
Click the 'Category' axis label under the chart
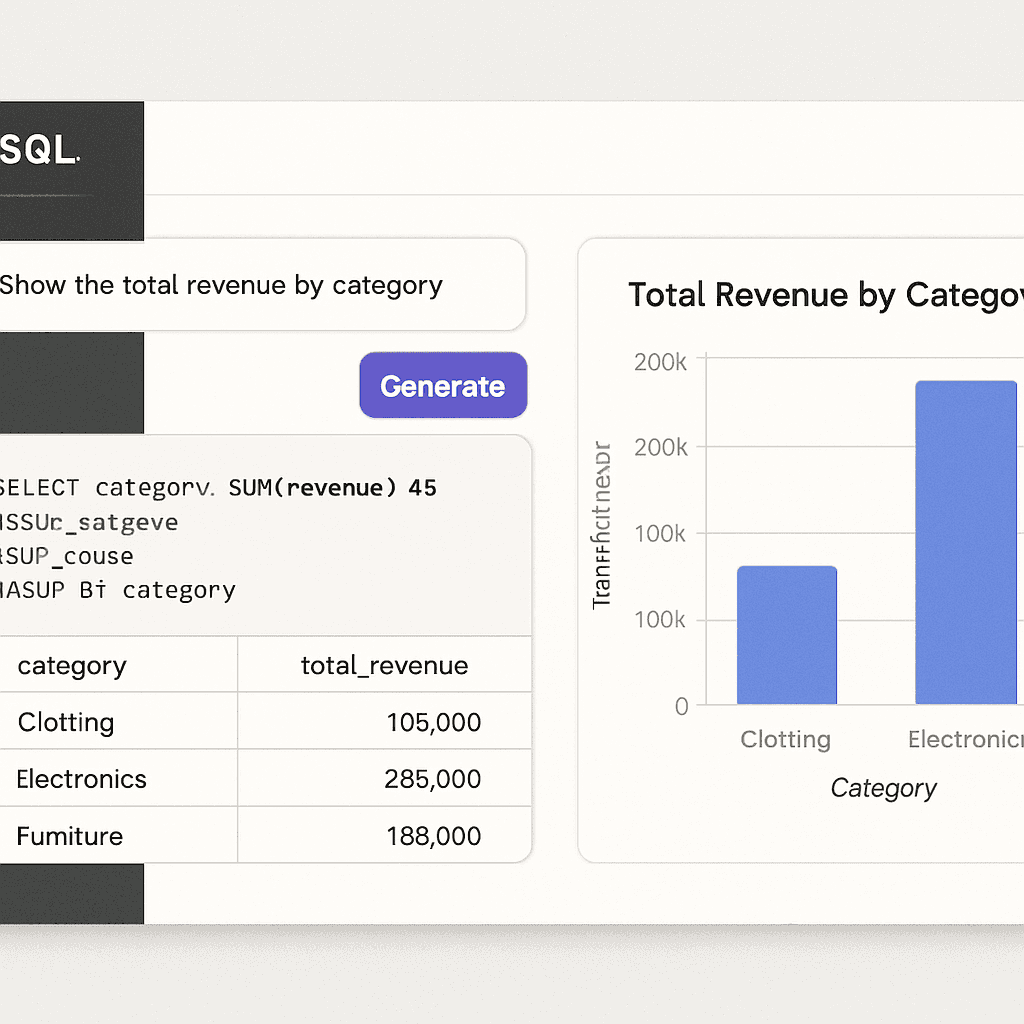click(883, 788)
